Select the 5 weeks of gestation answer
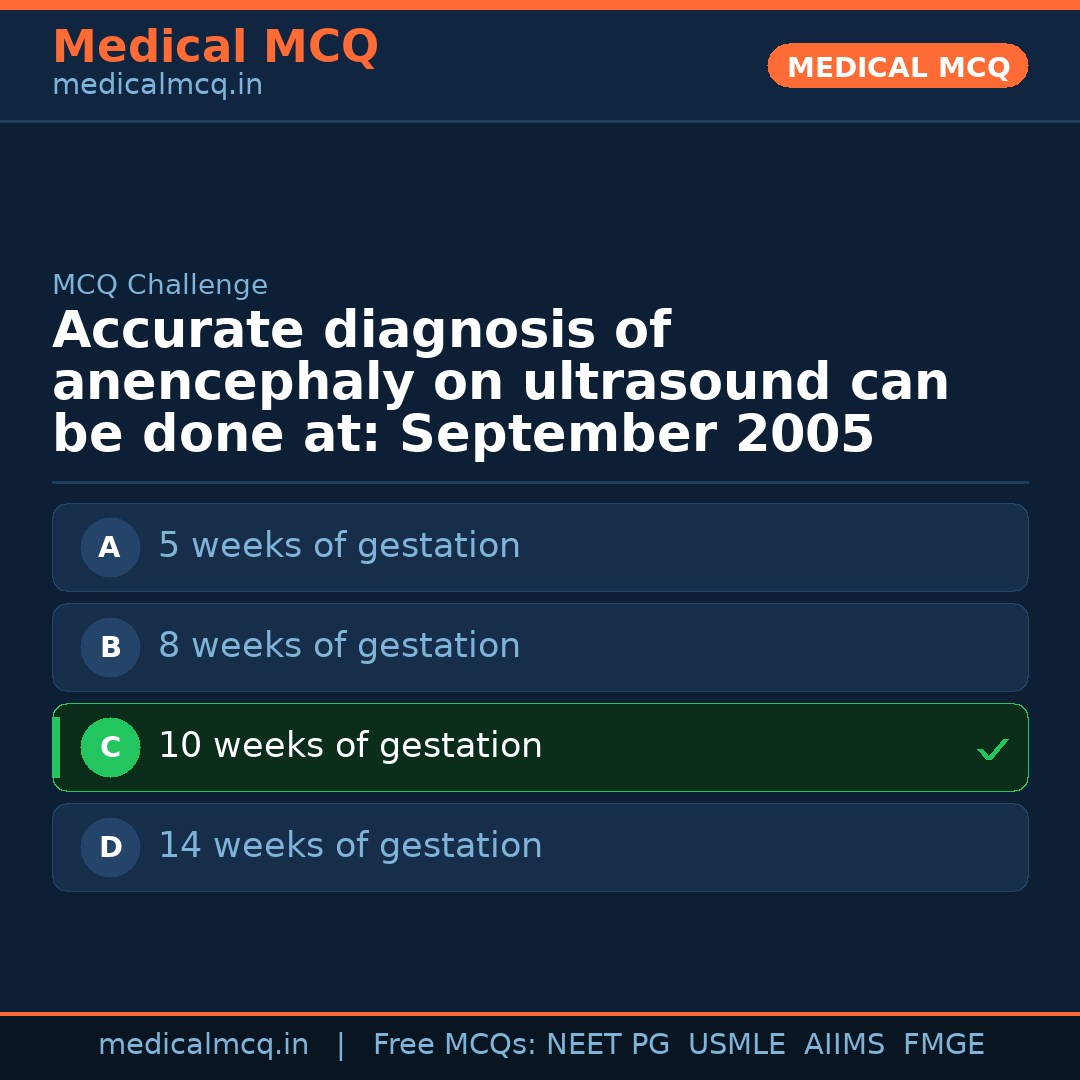Image resolution: width=1080 pixels, height=1080 pixels. click(339, 546)
